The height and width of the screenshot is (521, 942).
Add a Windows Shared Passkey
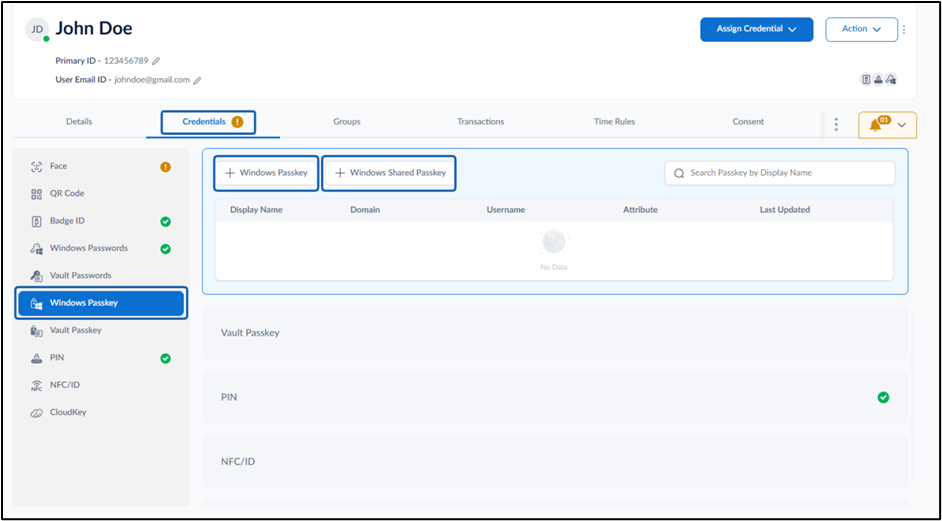click(x=389, y=173)
